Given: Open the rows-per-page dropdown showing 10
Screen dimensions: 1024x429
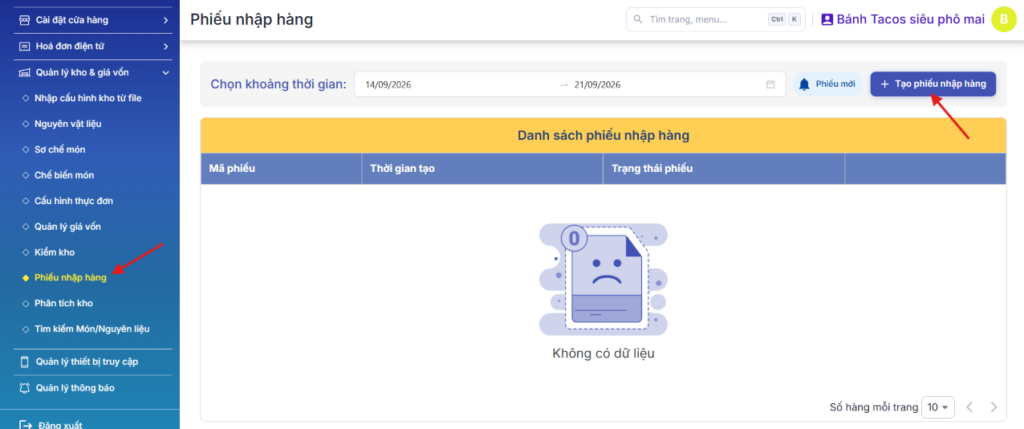Looking at the screenshot, I should (938, 407).
